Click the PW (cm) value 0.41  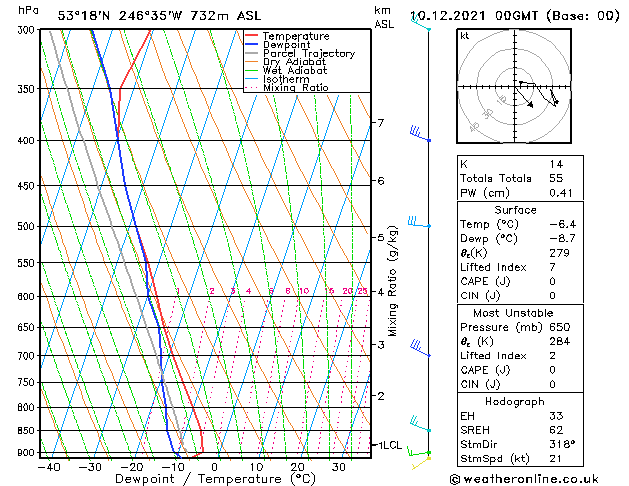(x=561, y=193)
